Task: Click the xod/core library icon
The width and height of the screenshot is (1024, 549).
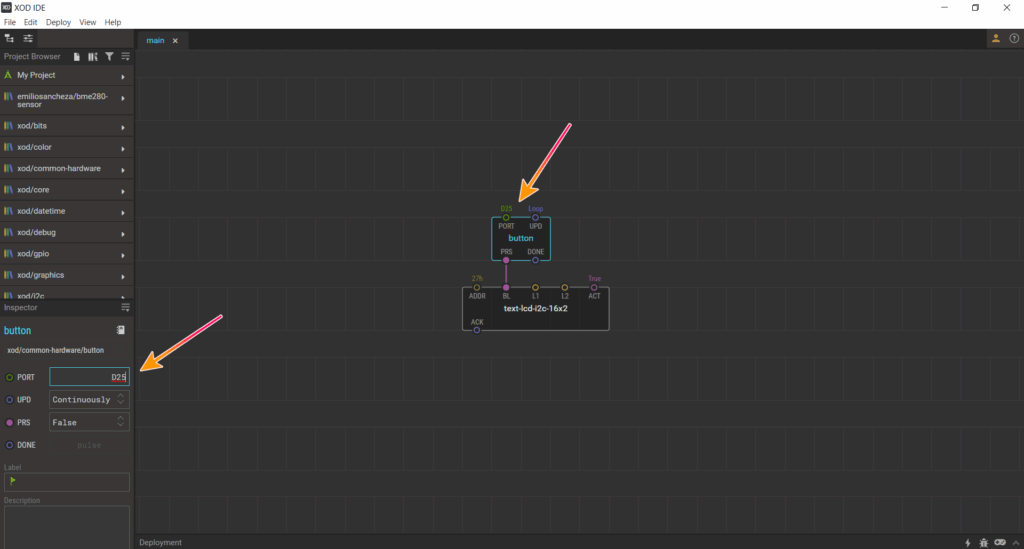Action: tap(8, 189)
